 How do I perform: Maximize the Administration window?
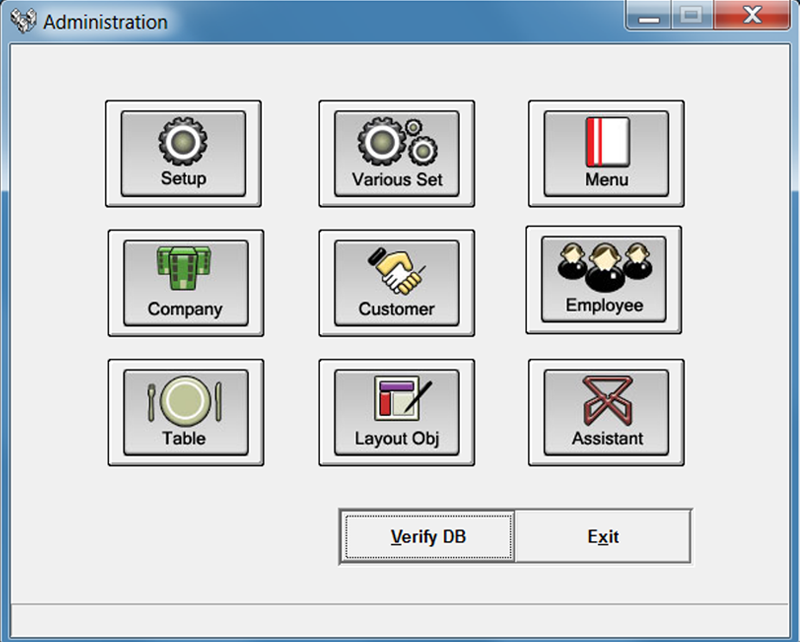(x=692, y=15)
